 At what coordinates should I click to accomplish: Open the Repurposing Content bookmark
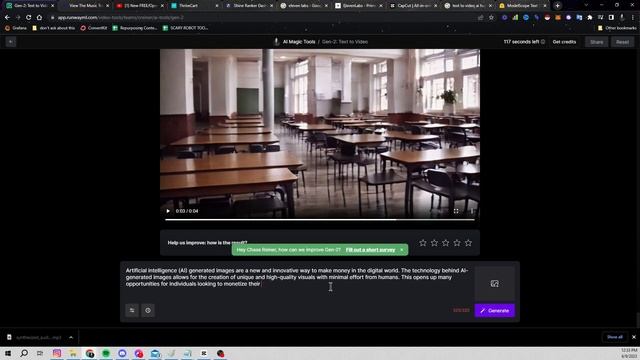tap(135, 28)
